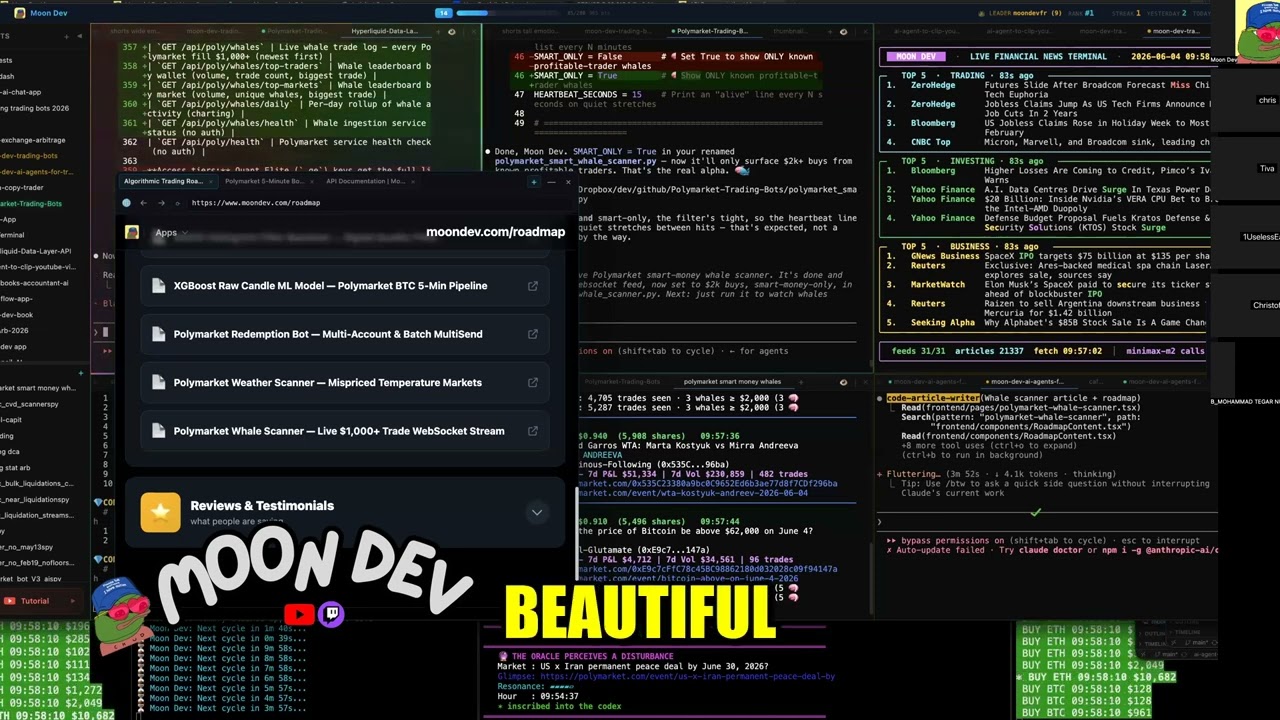Open XGBoost Raw Candle ML Model article

point(345,286)
